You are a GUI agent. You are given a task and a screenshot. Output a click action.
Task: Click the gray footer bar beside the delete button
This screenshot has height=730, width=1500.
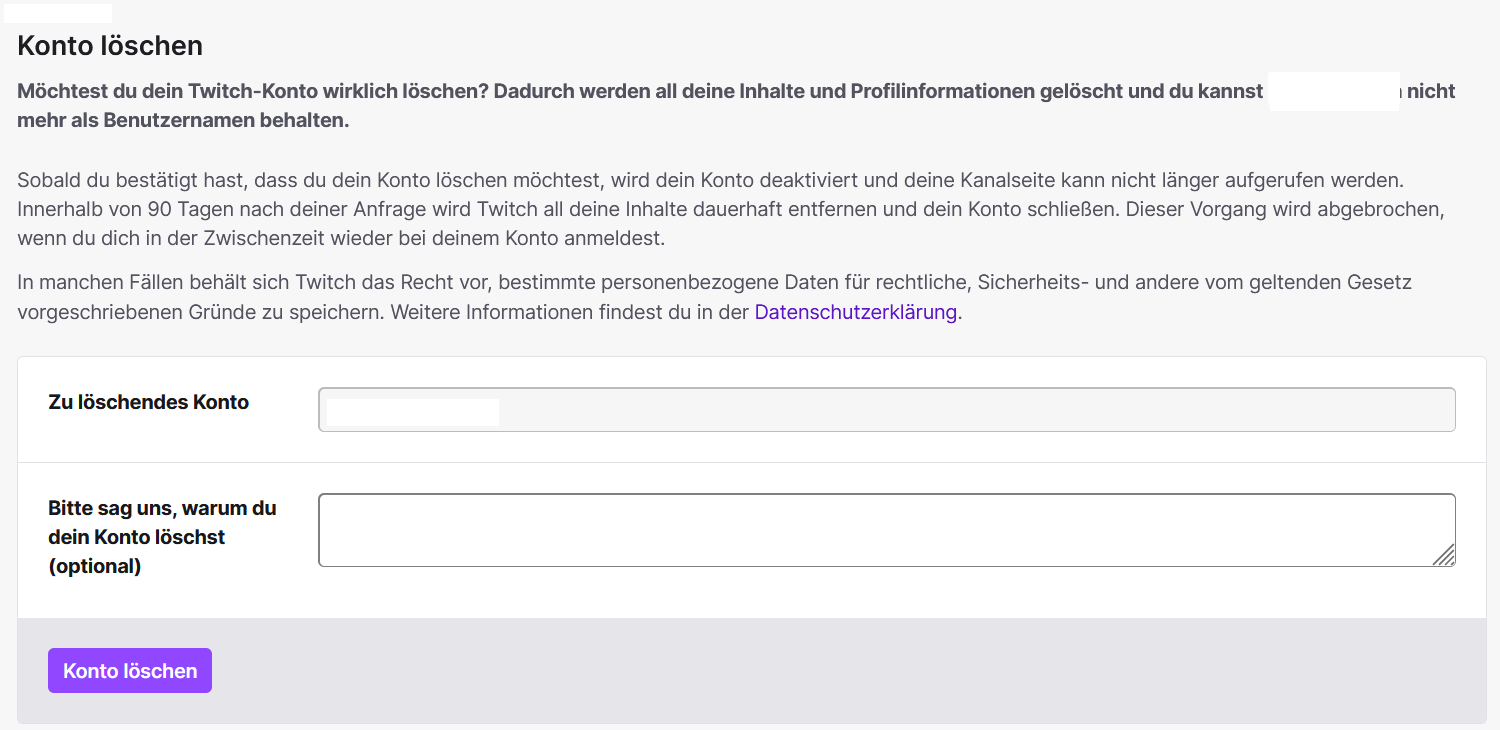pos(800,671)
